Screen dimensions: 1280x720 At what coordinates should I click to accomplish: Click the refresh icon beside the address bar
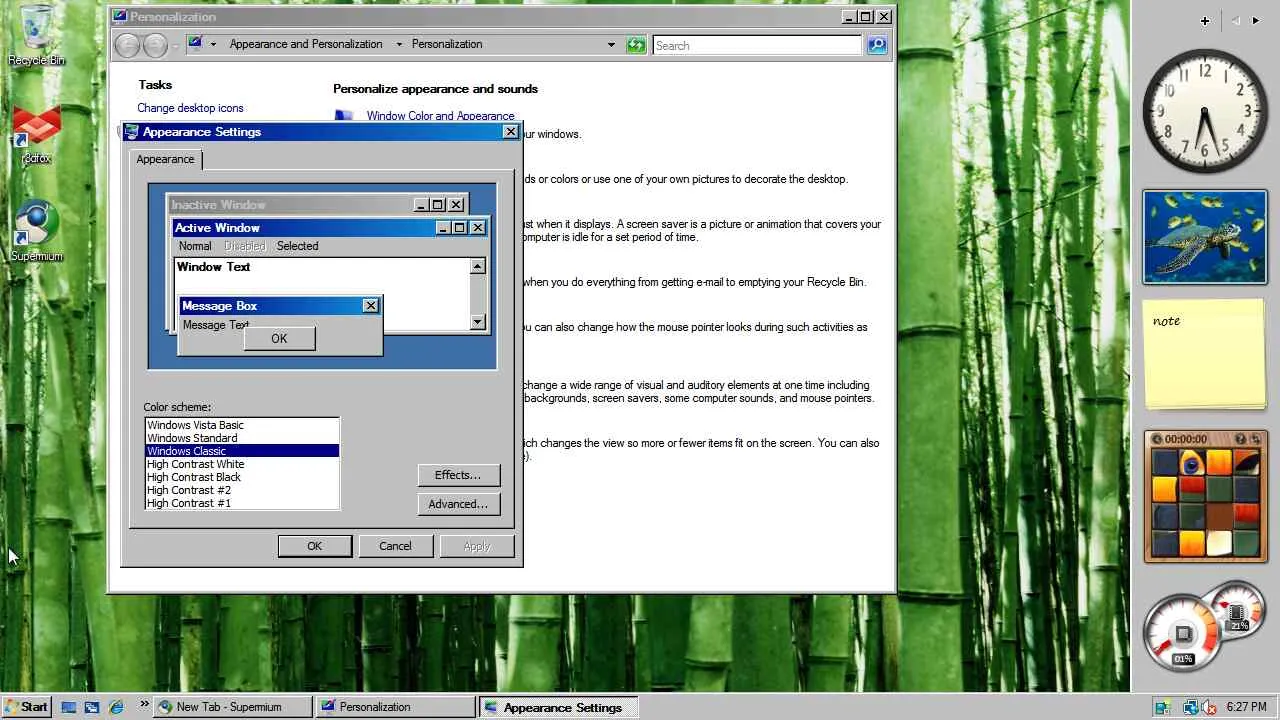point(636,45)
